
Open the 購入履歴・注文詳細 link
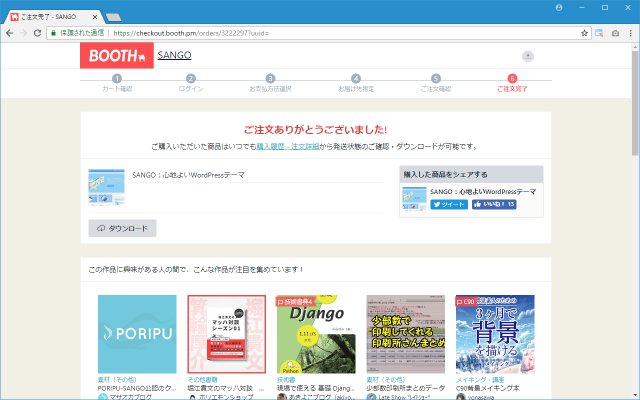287,147
